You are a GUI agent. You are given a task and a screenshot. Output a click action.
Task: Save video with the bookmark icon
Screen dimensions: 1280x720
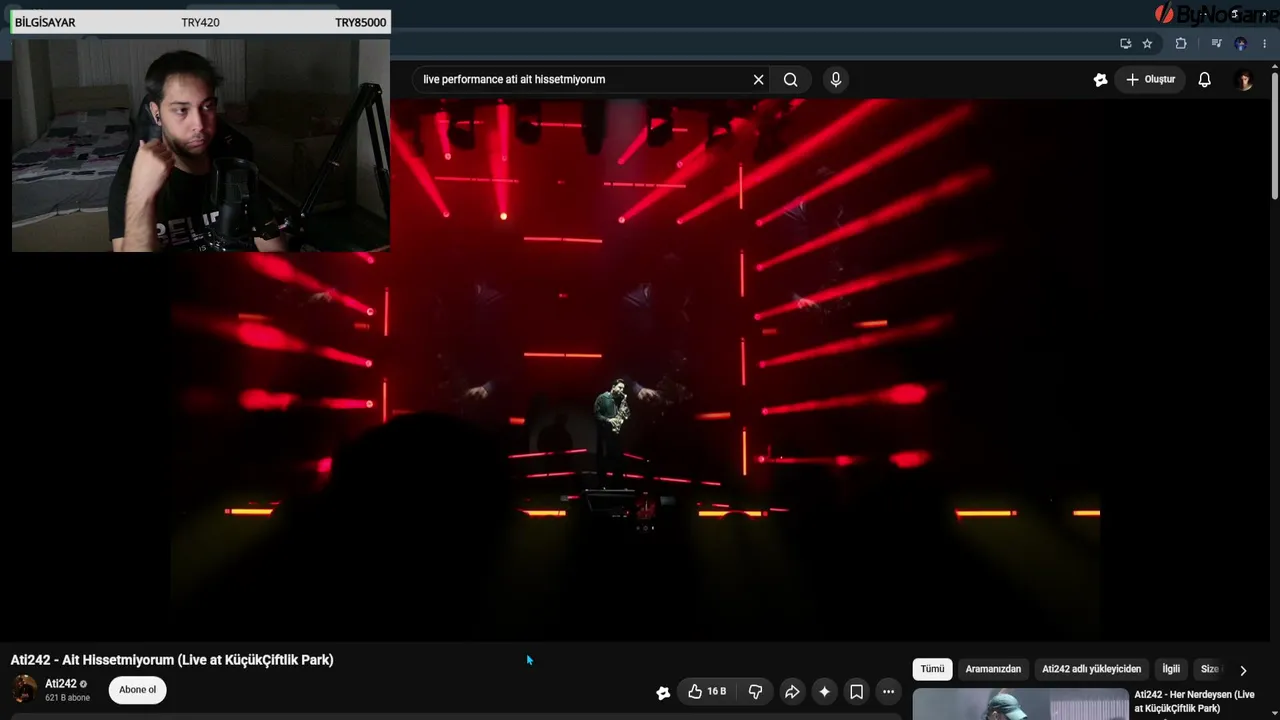[856, 691]
